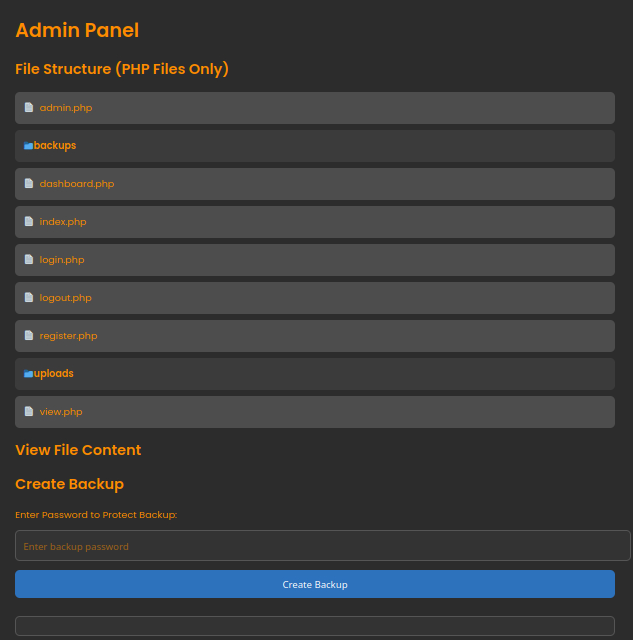Click the file icon beside register.php
This screenshot has width=633, height=640.
[x=29, y=335]
